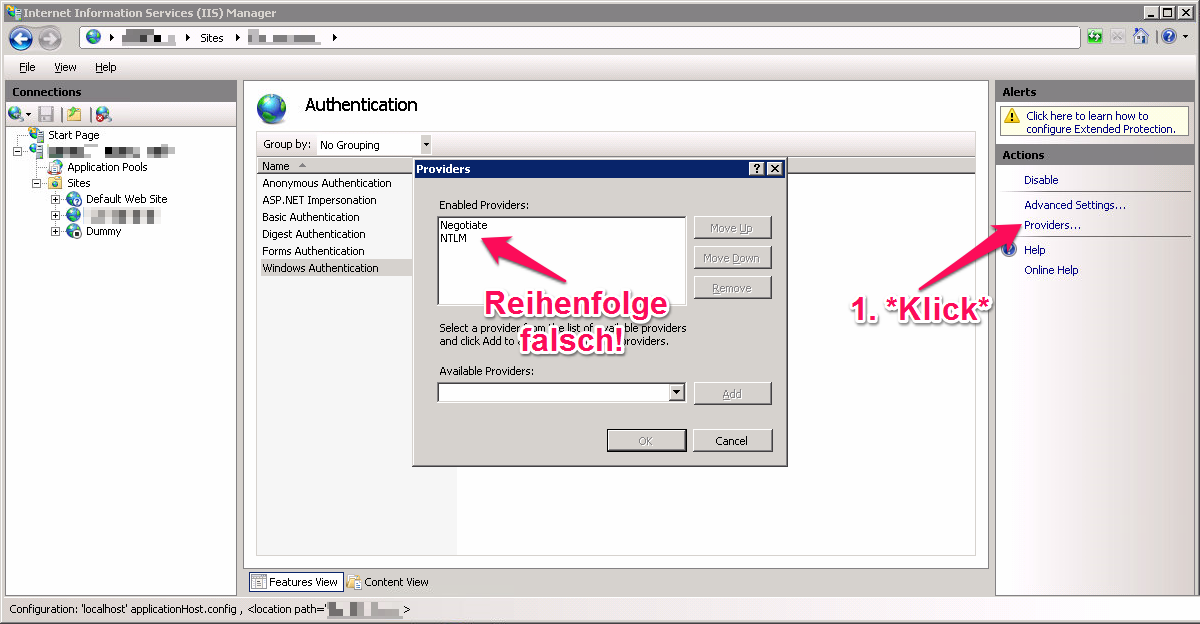This screenshot has height=624, width=1200.
Task: Select the Dummy site in the tree
Action: coord(104,231)
